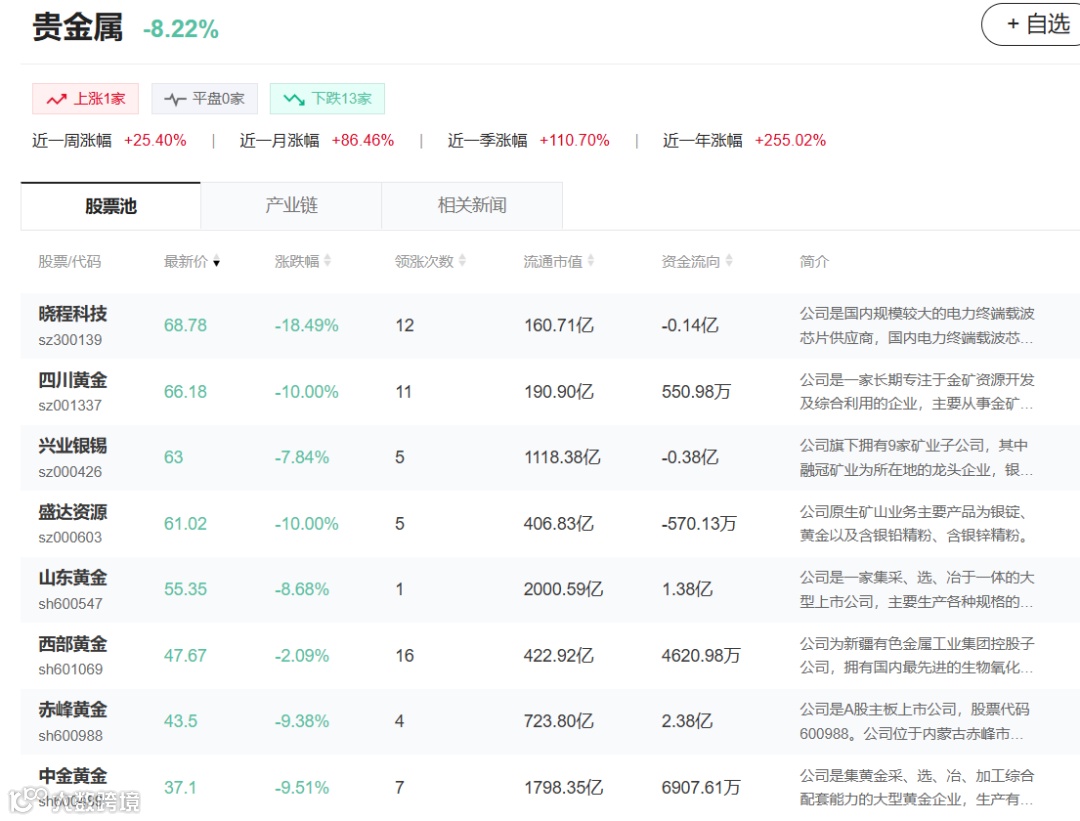The image size is (1080, 821).
Task: Click 近一月涨幅 value +86.46%
Action: [x=362, y=141]
